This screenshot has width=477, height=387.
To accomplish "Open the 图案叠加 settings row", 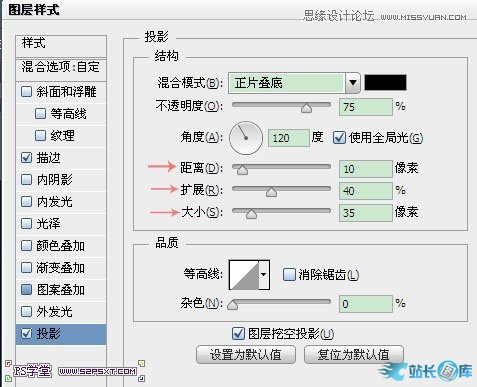I will 61,290.
